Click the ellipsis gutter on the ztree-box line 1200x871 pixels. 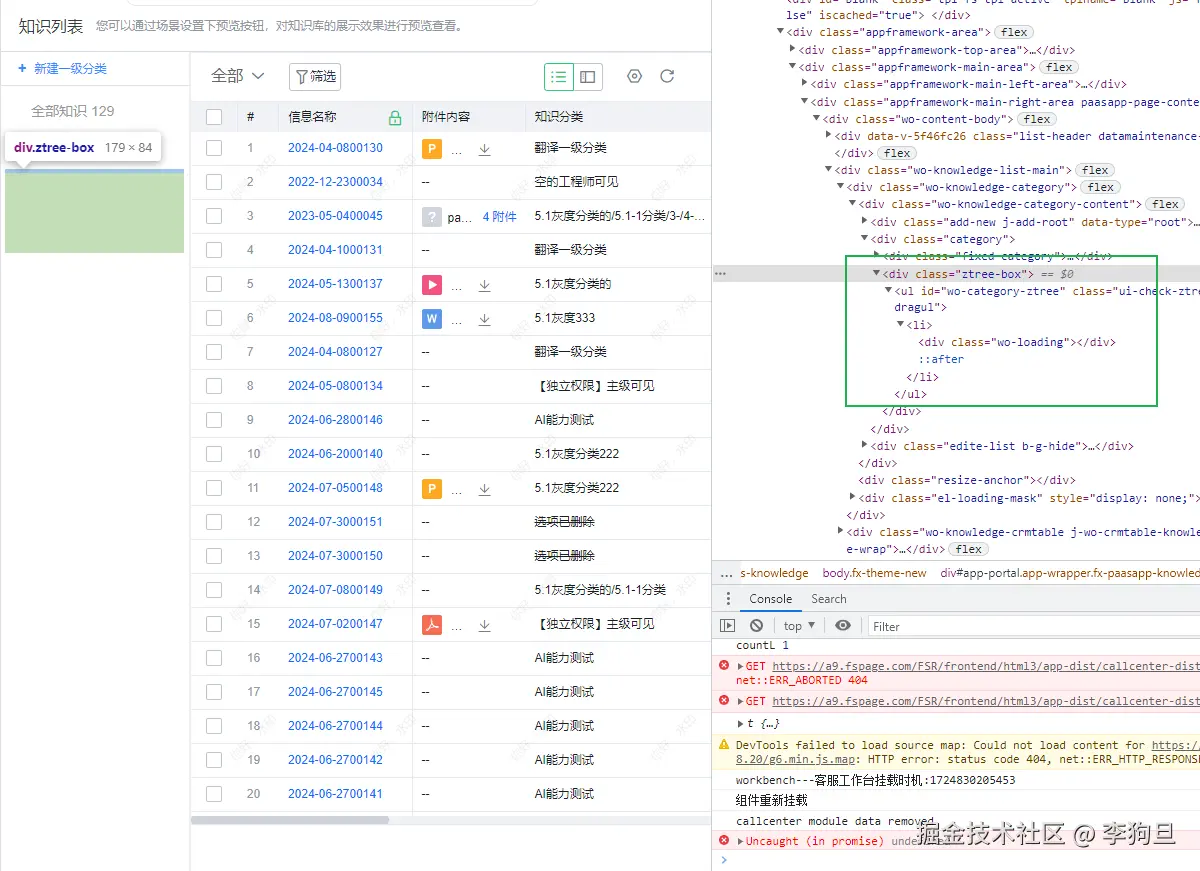coord(720,273)
